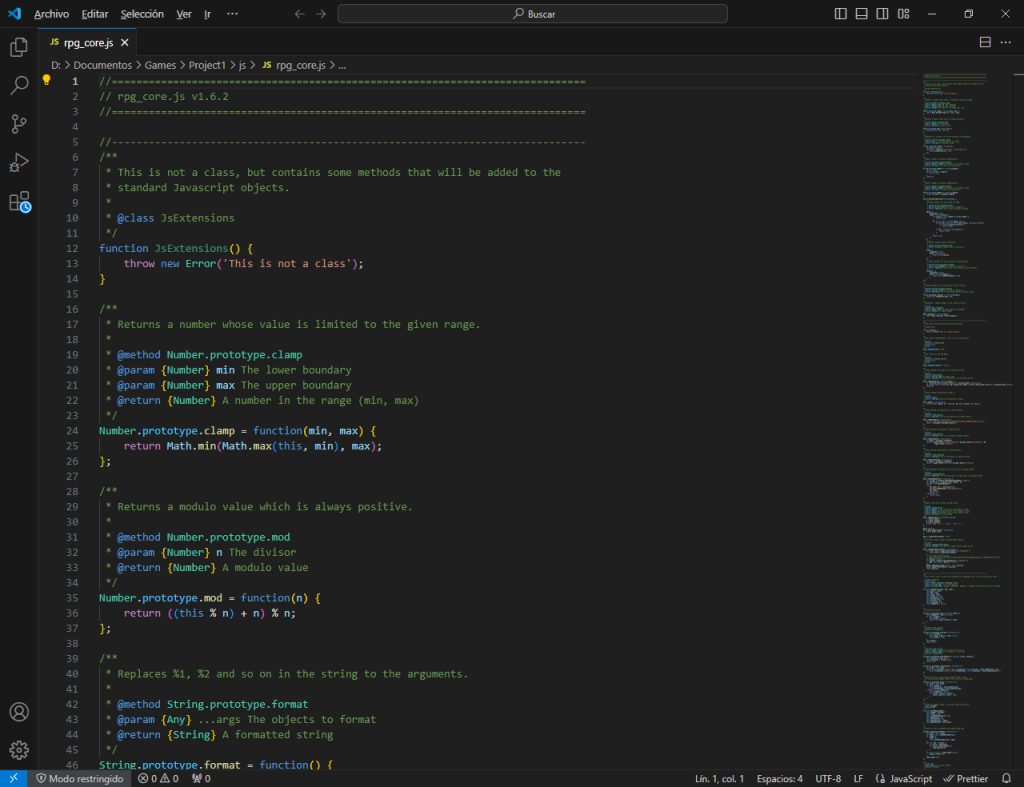The height and width of the screenshot is (787, 1024).
Task: Click 'return Math.min' on line 25
Action: pos(170,446)
